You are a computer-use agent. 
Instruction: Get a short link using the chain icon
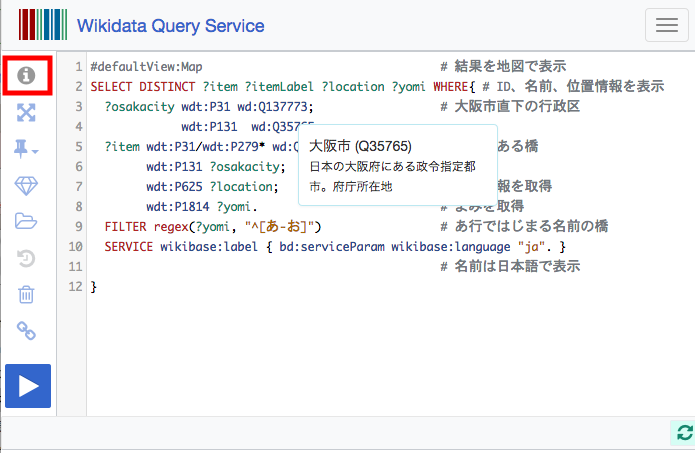[x=26, y=331]
